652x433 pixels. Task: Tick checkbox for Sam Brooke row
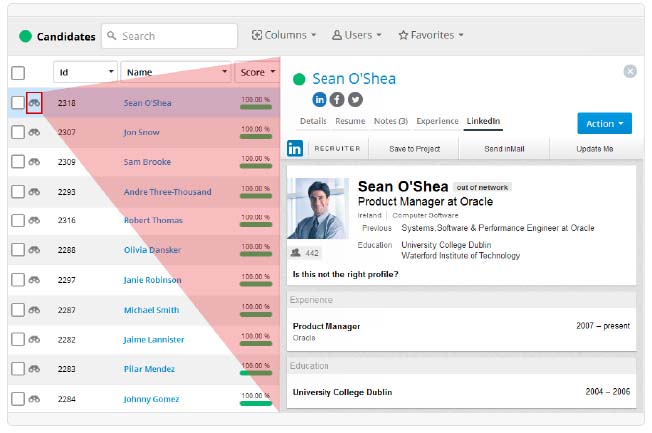[x=18, y=161]
